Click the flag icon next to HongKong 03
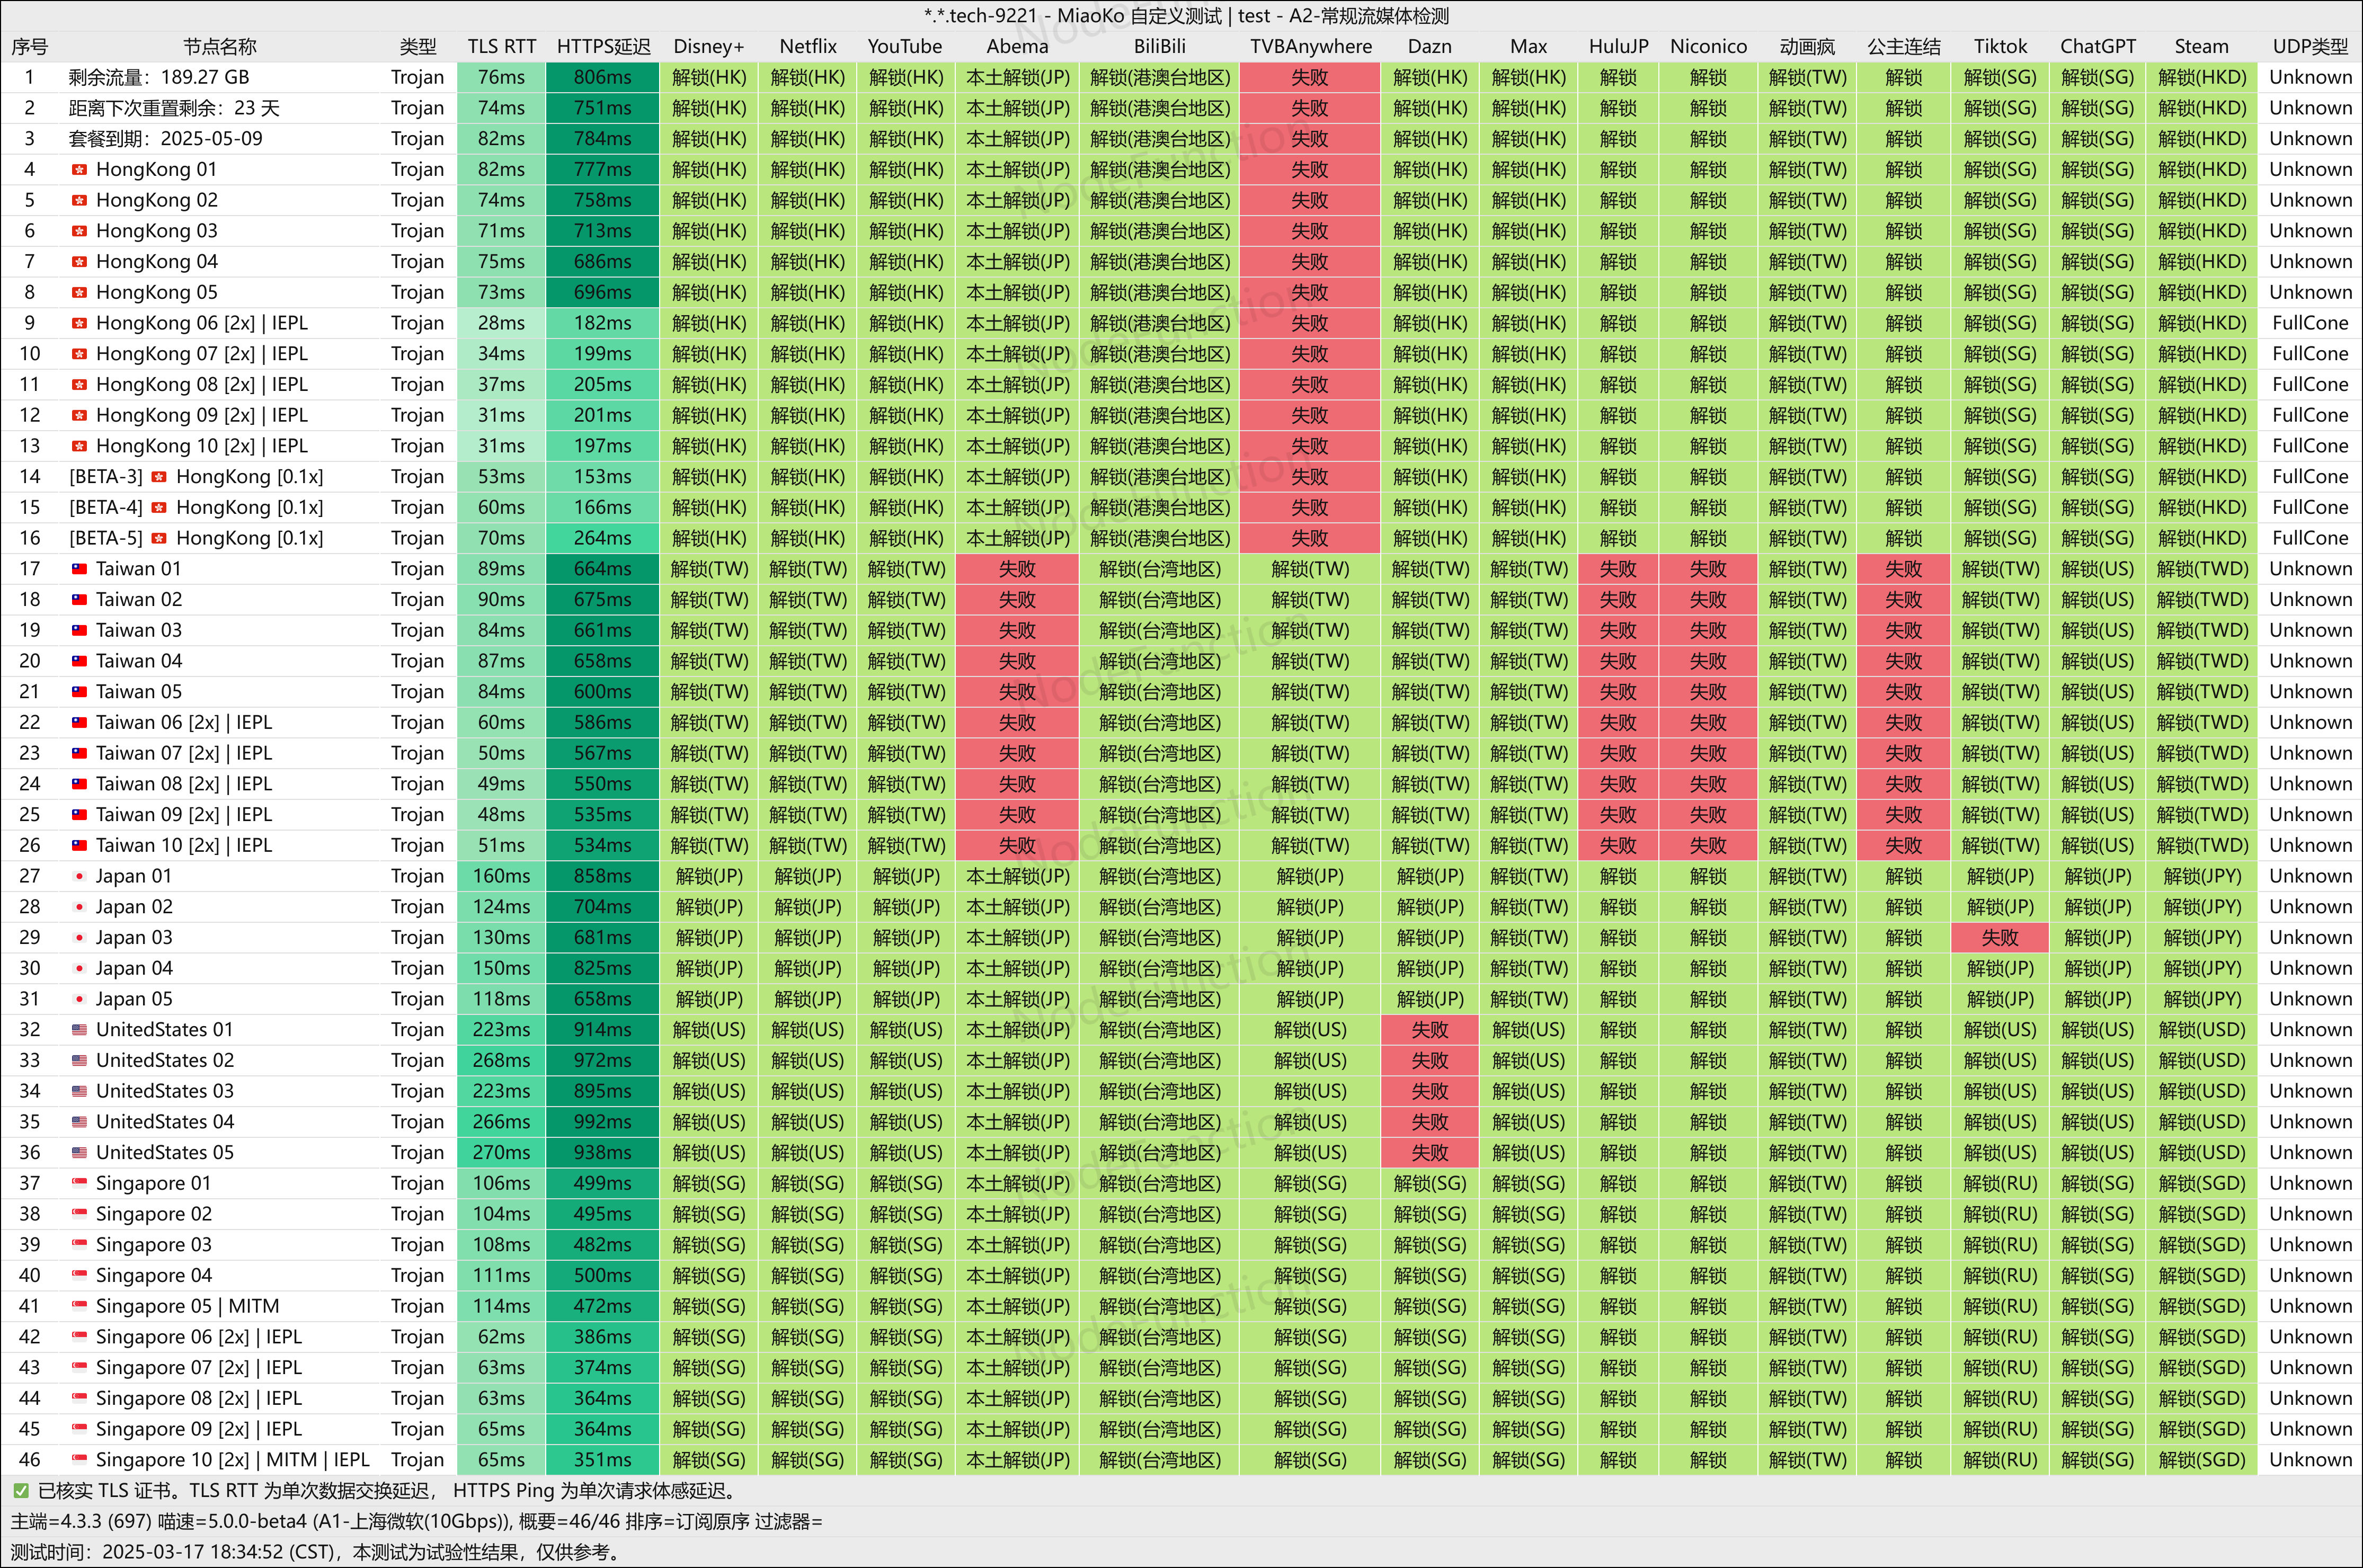The width and height of the screenshot is (2363, 1568). pos(79,231)
